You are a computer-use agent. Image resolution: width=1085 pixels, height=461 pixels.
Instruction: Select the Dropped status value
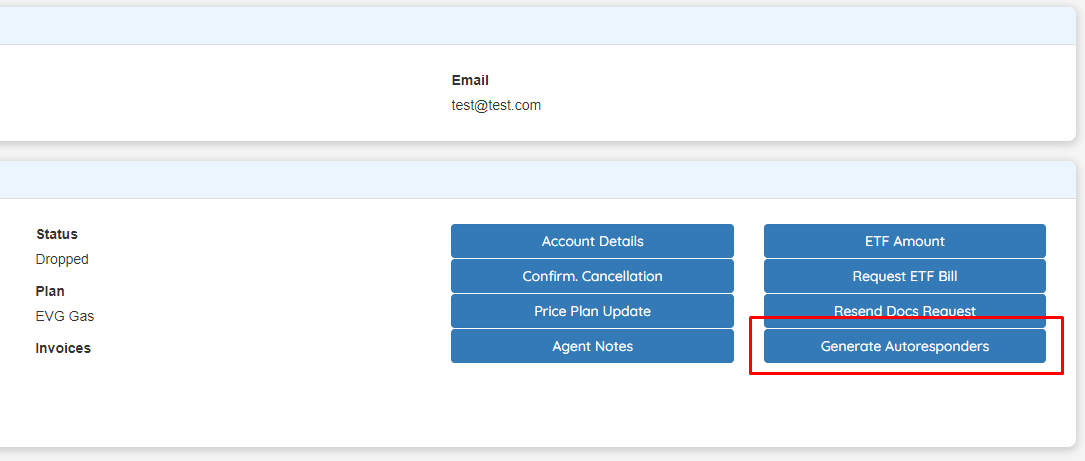click(62, 260)
